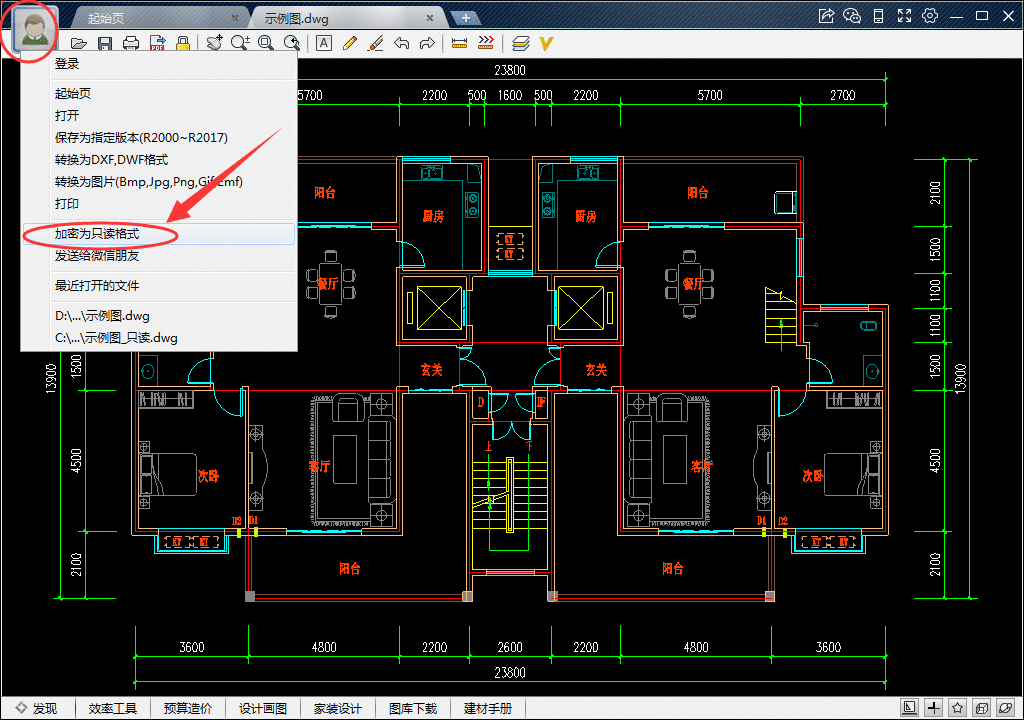Click the measure distance ruler icon

click(x=460, y=43)
